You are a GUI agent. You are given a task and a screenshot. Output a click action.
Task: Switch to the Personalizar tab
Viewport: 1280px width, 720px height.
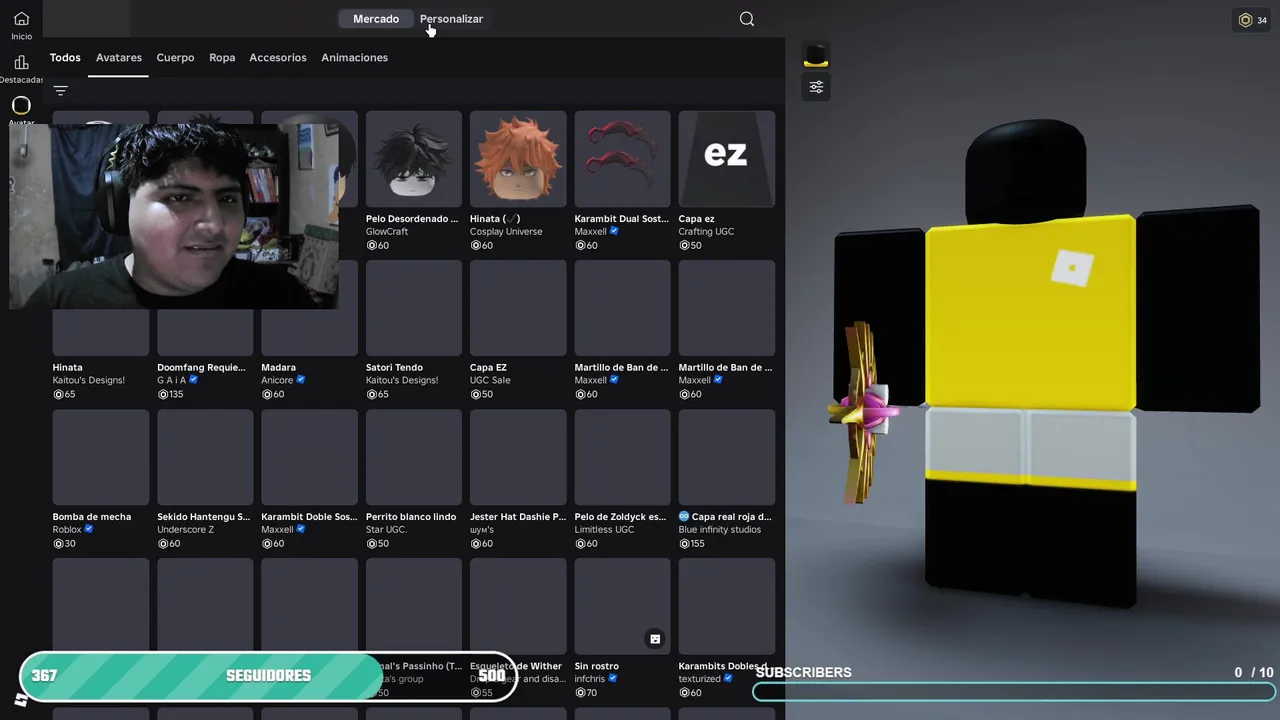[x=451, y=19]
